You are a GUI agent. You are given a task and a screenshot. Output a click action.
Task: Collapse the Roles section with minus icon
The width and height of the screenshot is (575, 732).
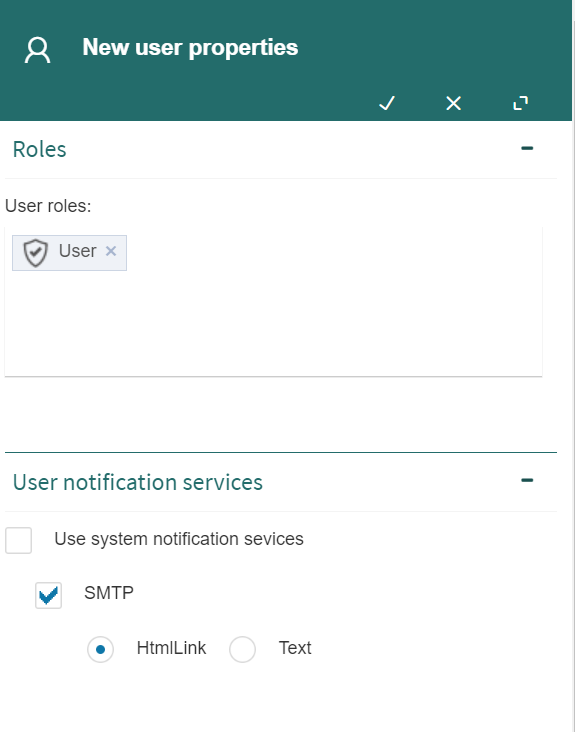tap(527, 148)
